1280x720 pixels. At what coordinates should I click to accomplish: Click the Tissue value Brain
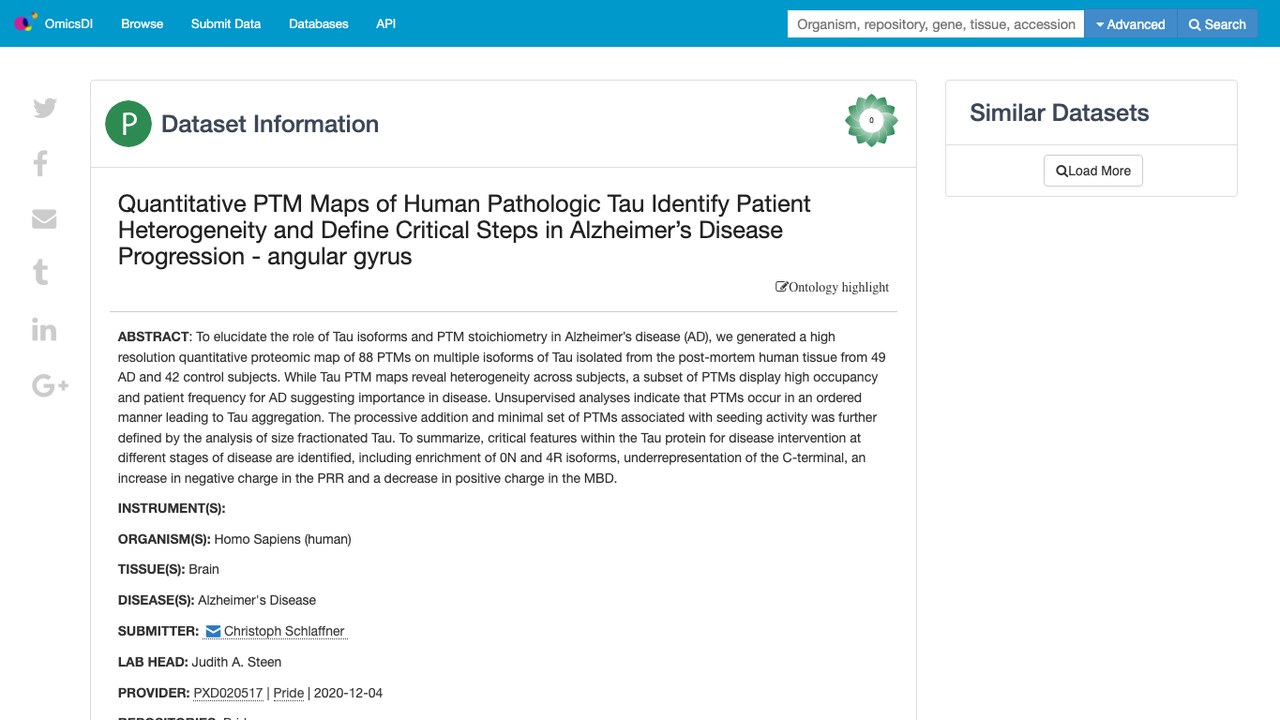click(204, 569)
